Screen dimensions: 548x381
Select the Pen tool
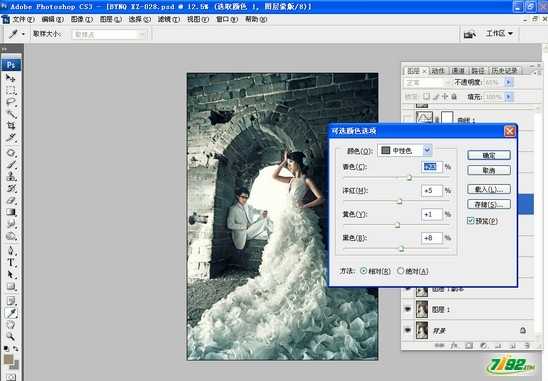11,251
